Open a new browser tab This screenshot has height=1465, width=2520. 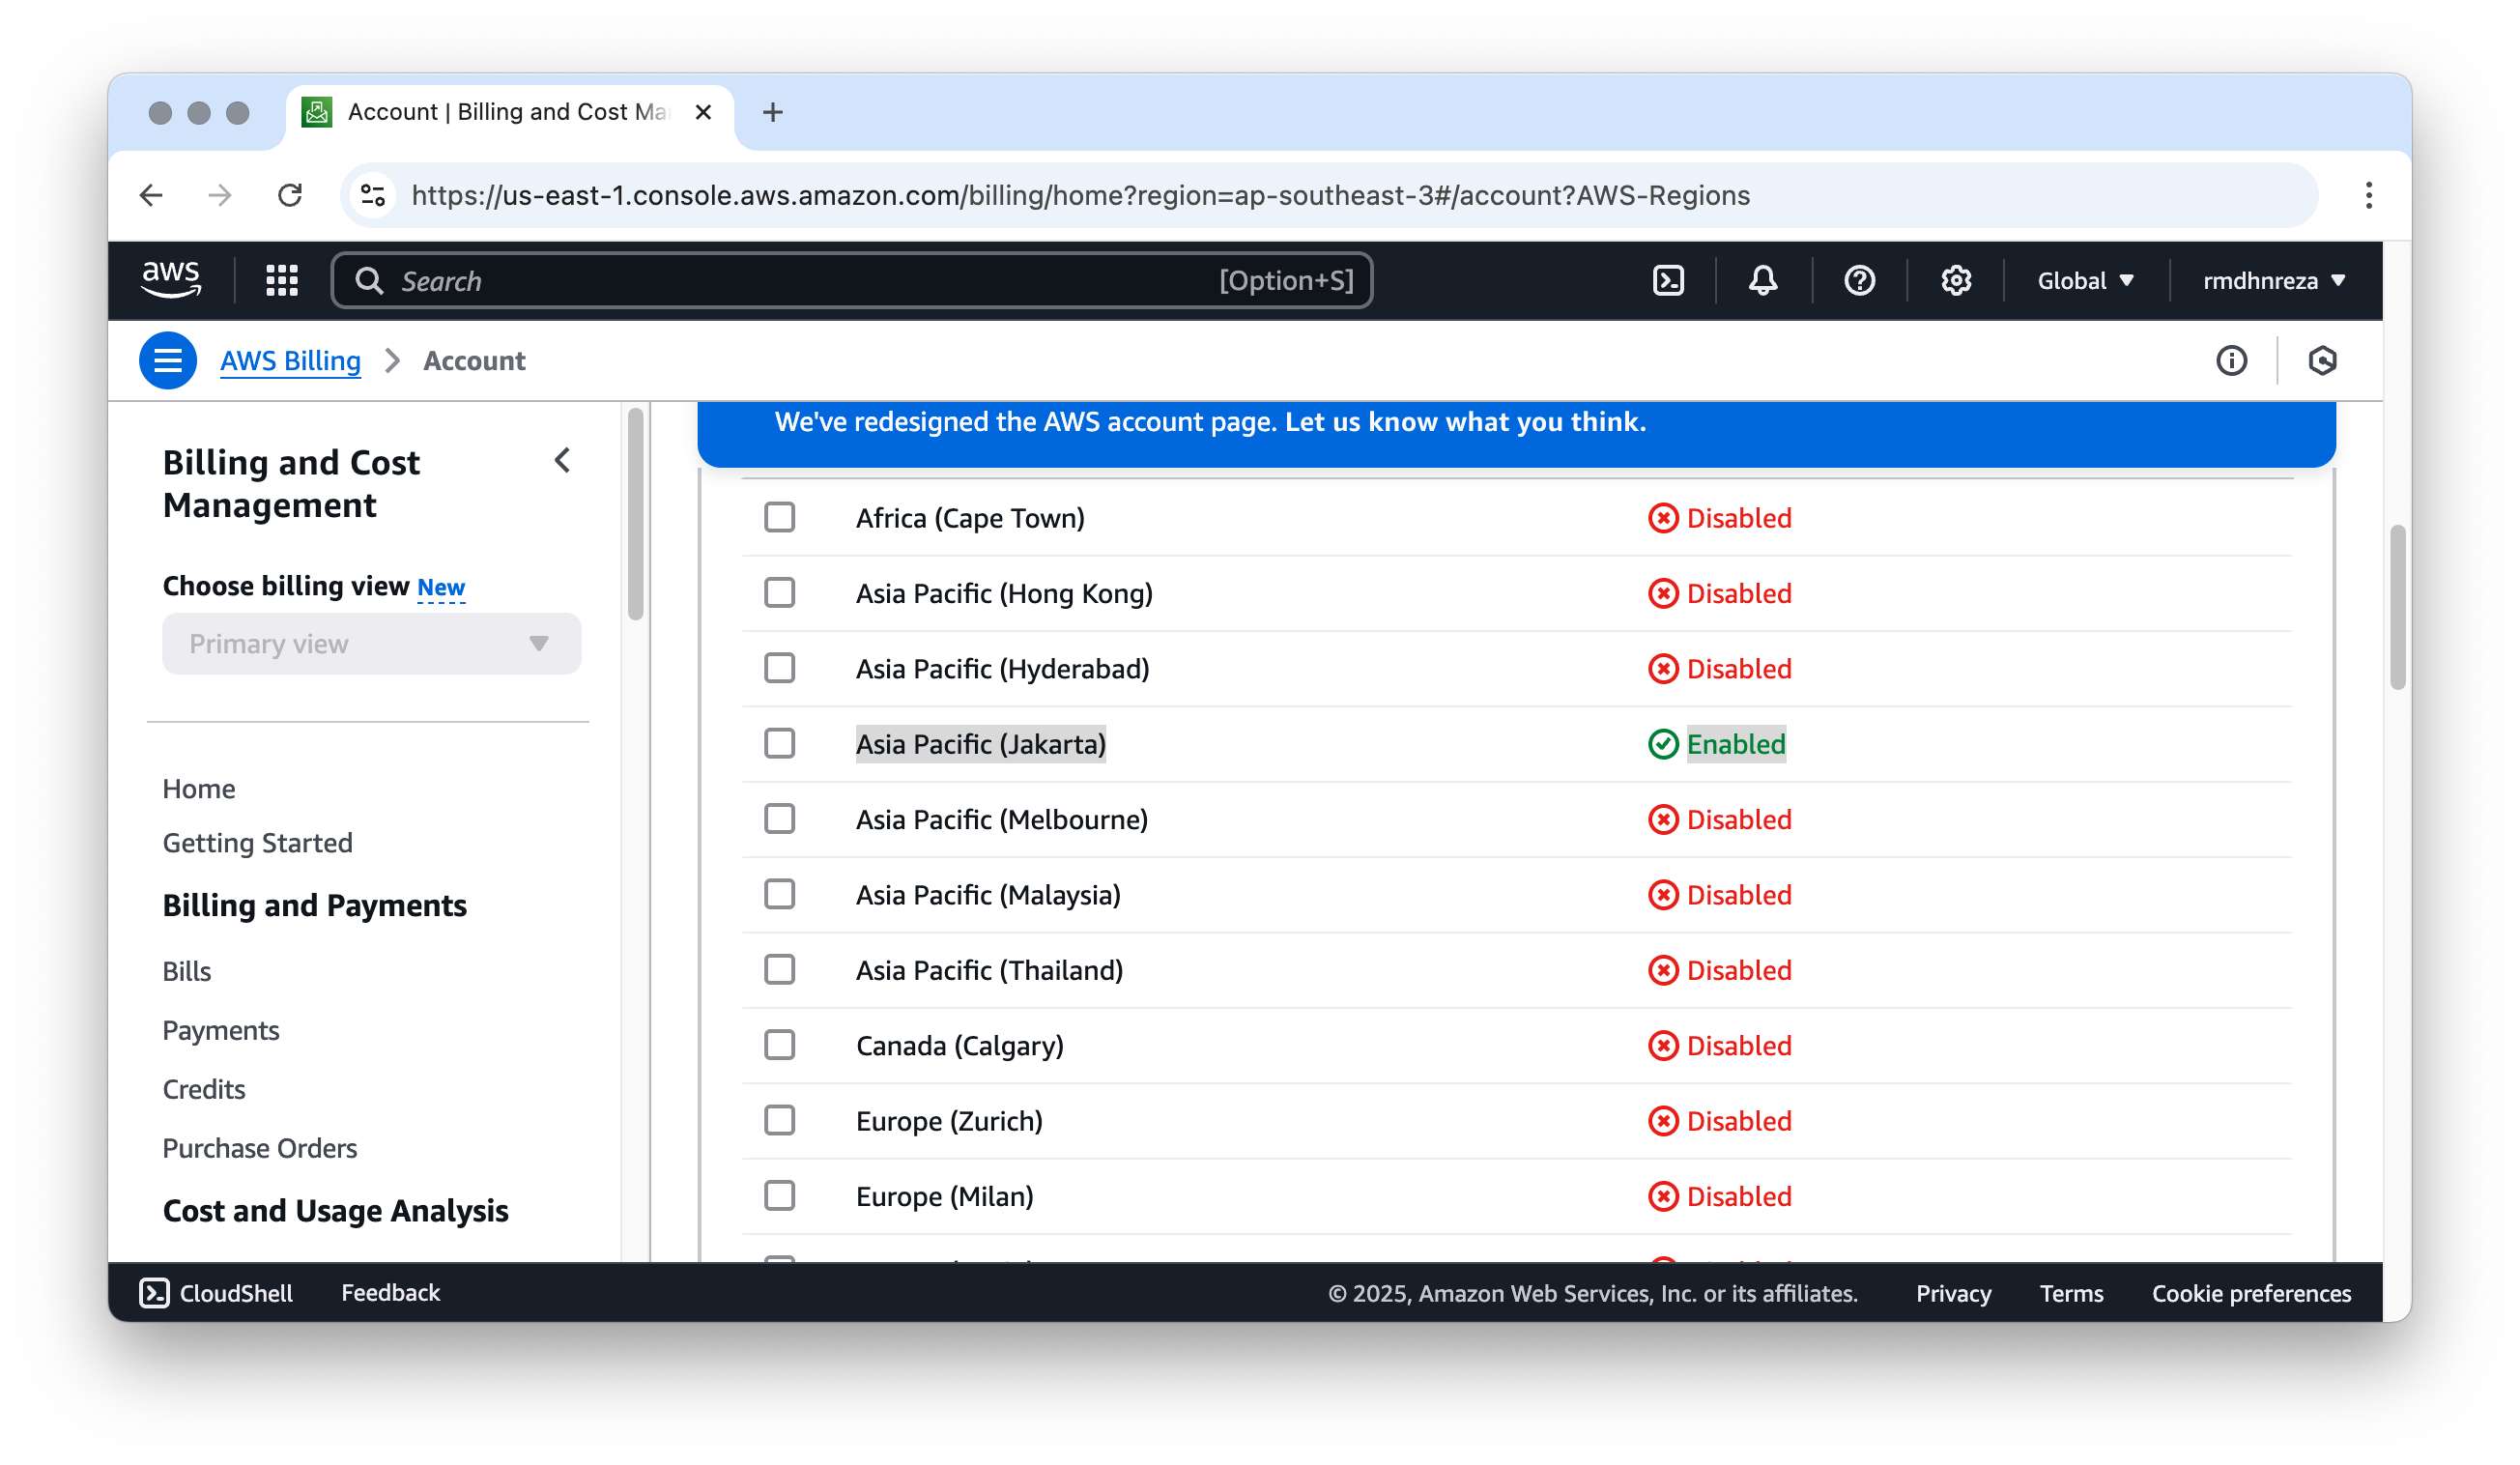point(772,112)
